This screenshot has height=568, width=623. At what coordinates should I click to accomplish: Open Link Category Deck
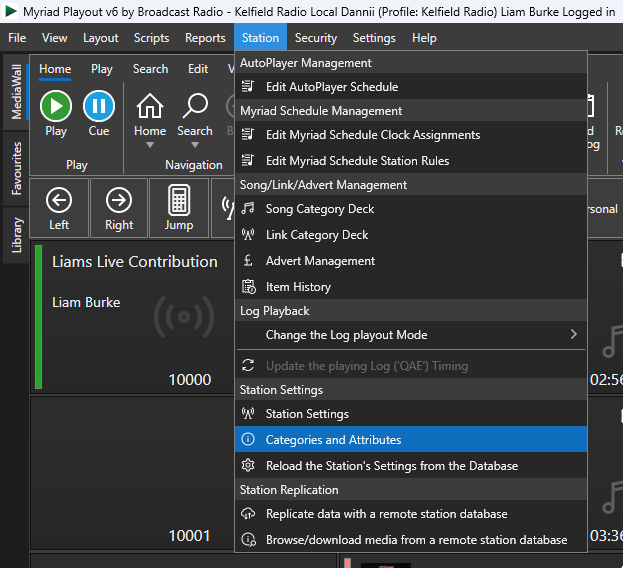(x=316, y=235)
